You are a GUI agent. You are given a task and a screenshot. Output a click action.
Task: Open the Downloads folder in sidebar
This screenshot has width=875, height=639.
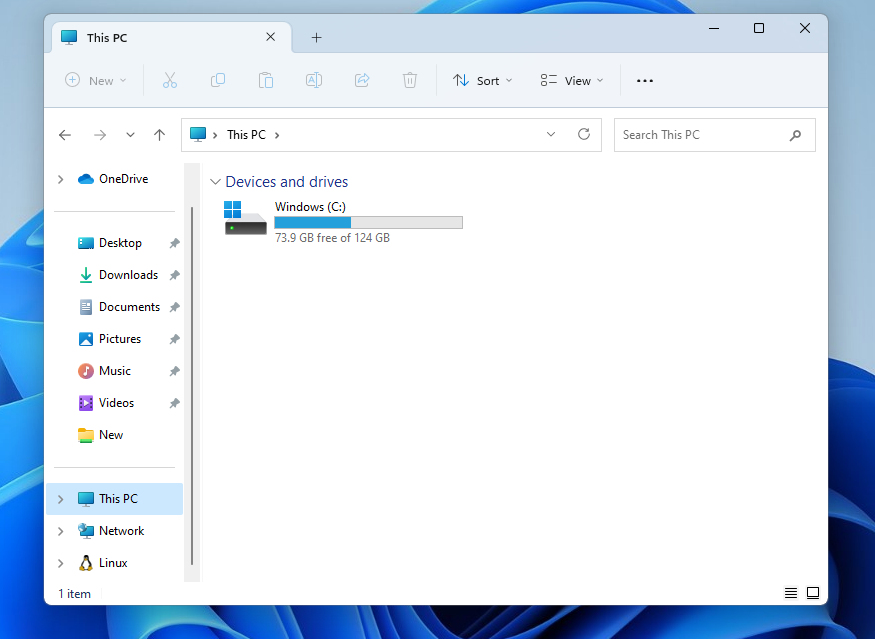coord(128,275)
